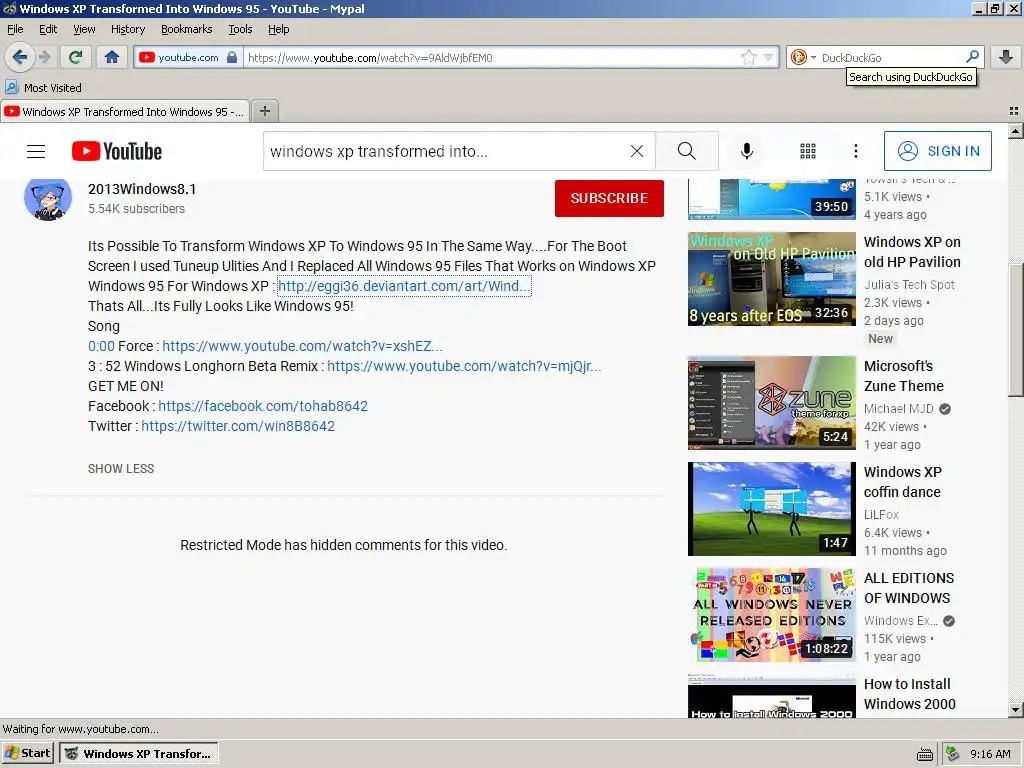Open the View menu
The width and height of the screenshot is (1024, 768).
coord(84,29)
